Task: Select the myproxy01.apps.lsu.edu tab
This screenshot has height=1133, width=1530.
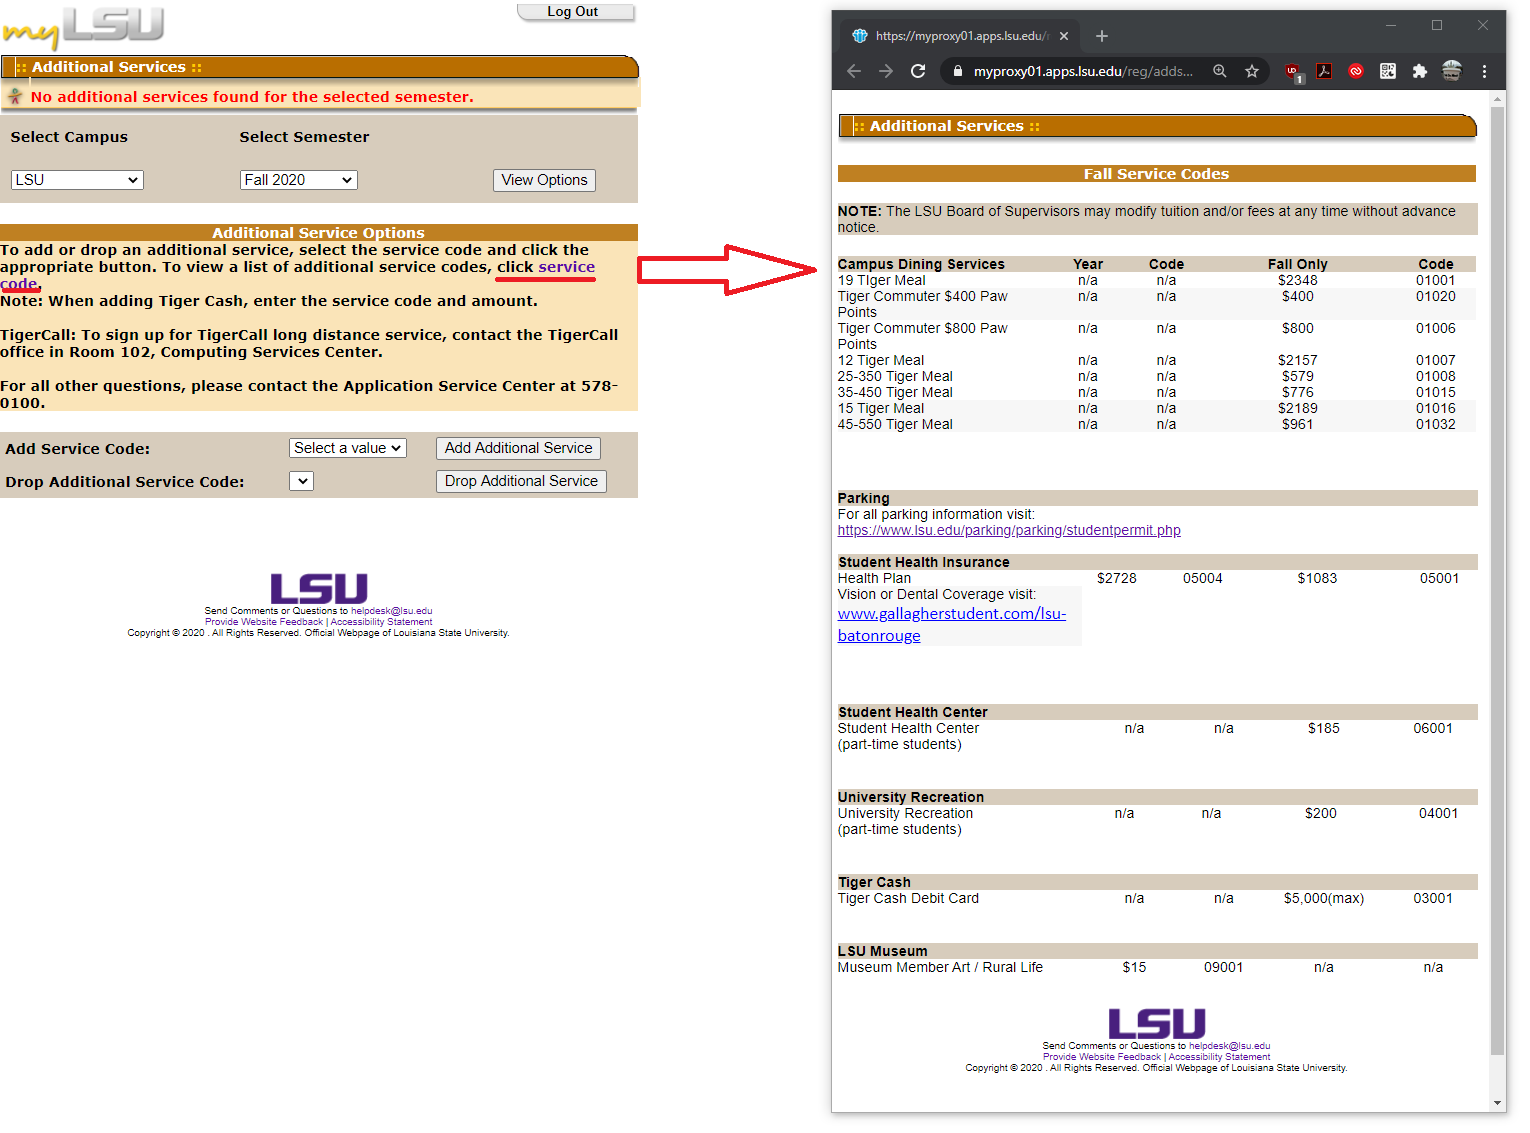Action: 958,36
